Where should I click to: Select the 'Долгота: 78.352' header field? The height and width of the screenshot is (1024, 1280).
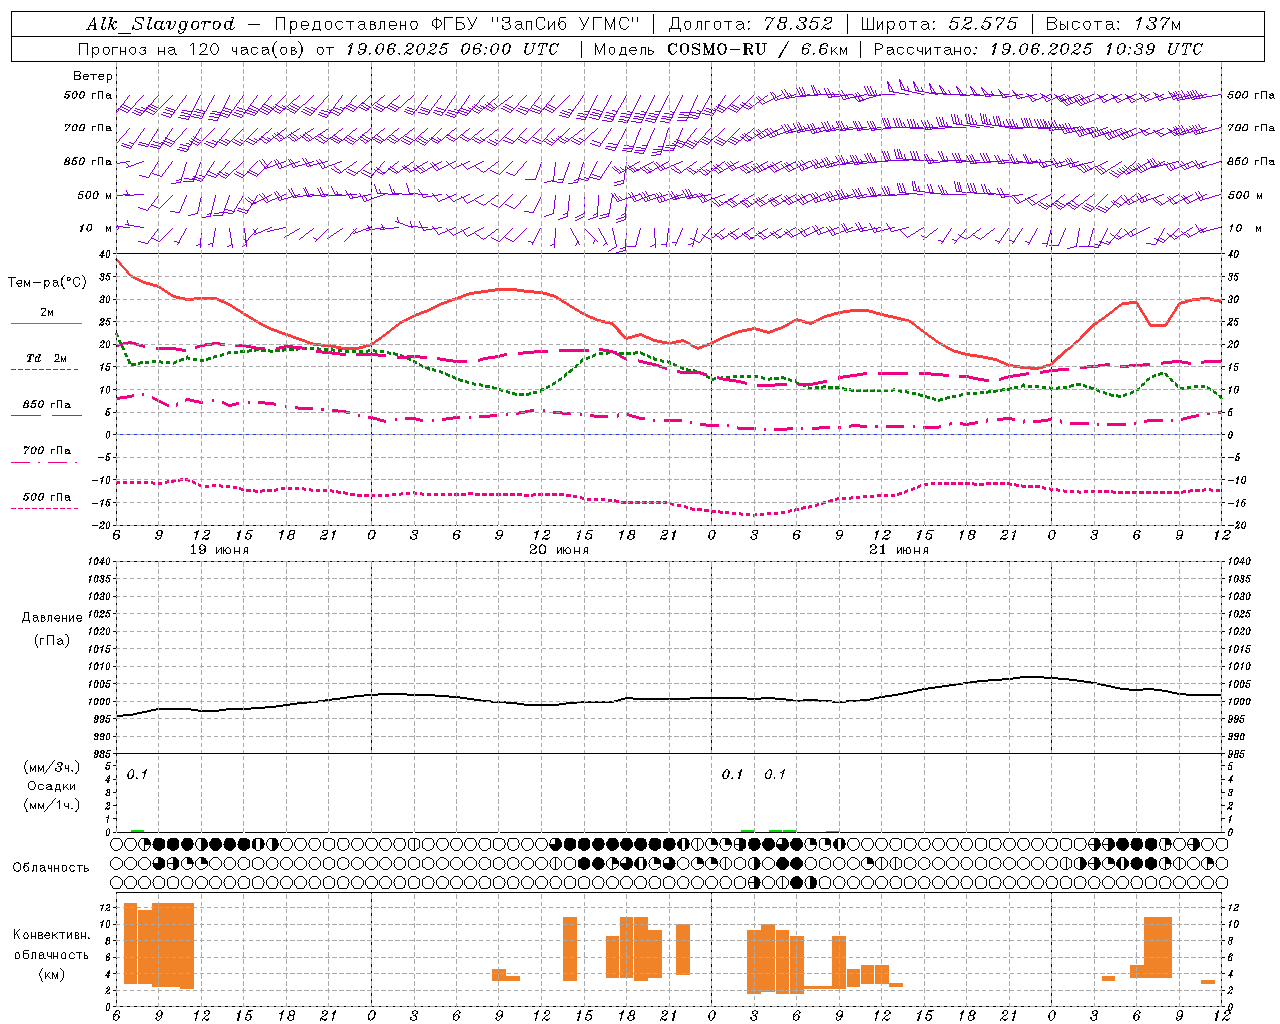click(x=751, y=24)
